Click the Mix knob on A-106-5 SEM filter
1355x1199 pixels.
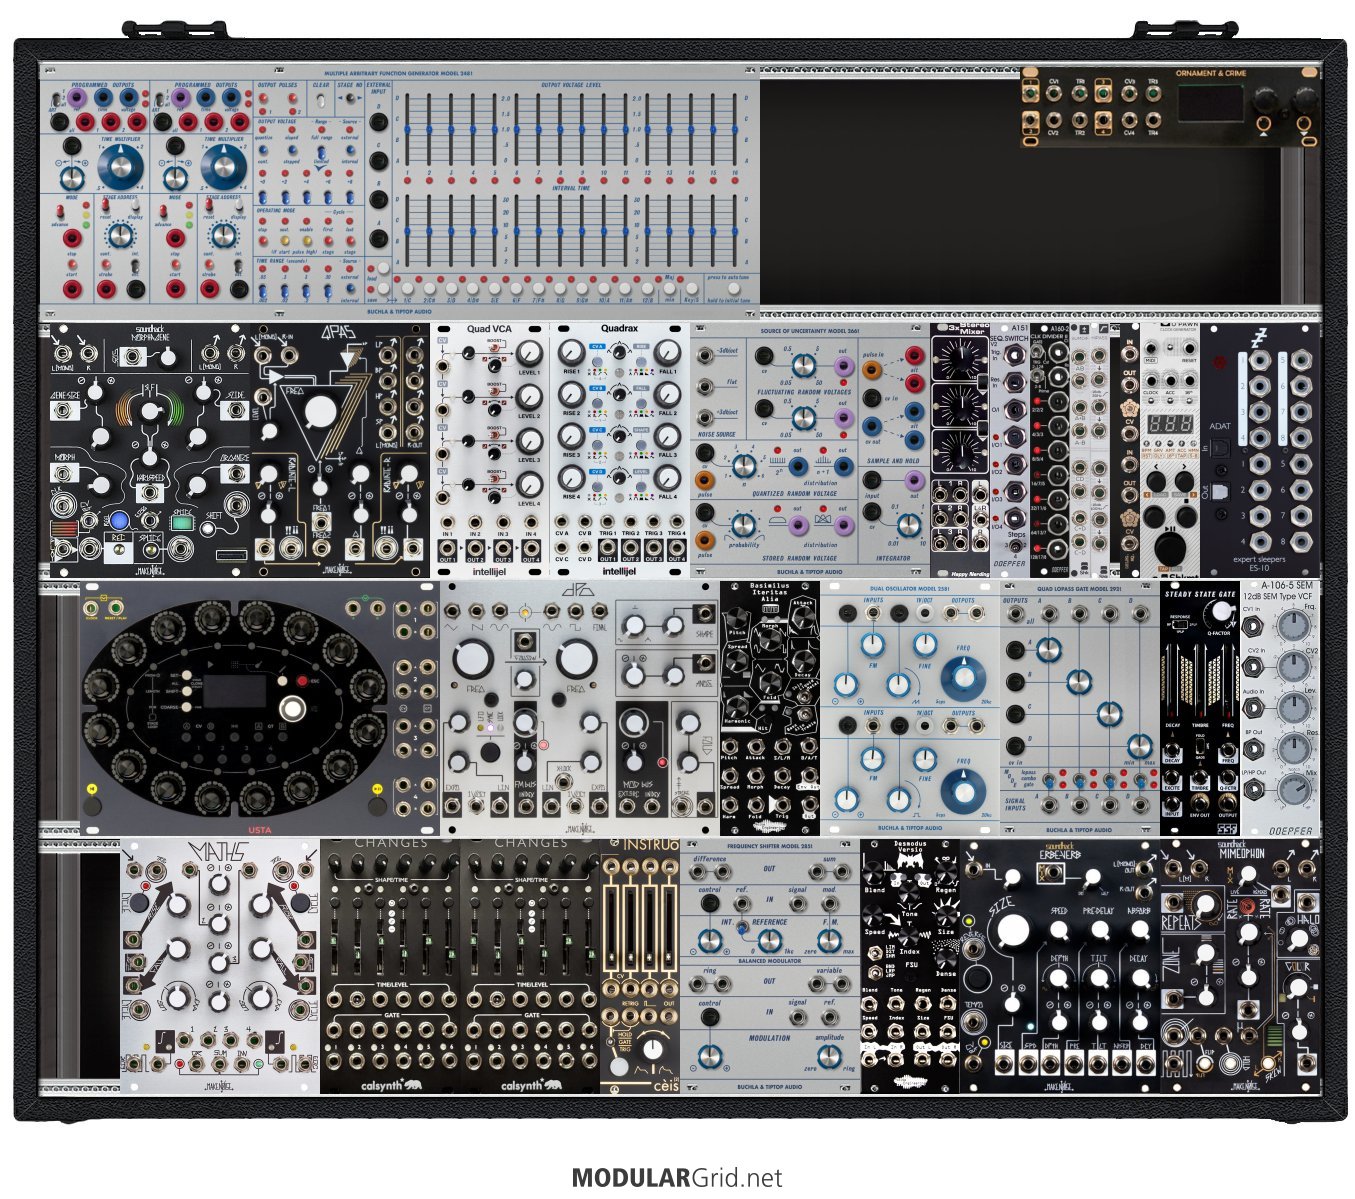point(1292,790)
